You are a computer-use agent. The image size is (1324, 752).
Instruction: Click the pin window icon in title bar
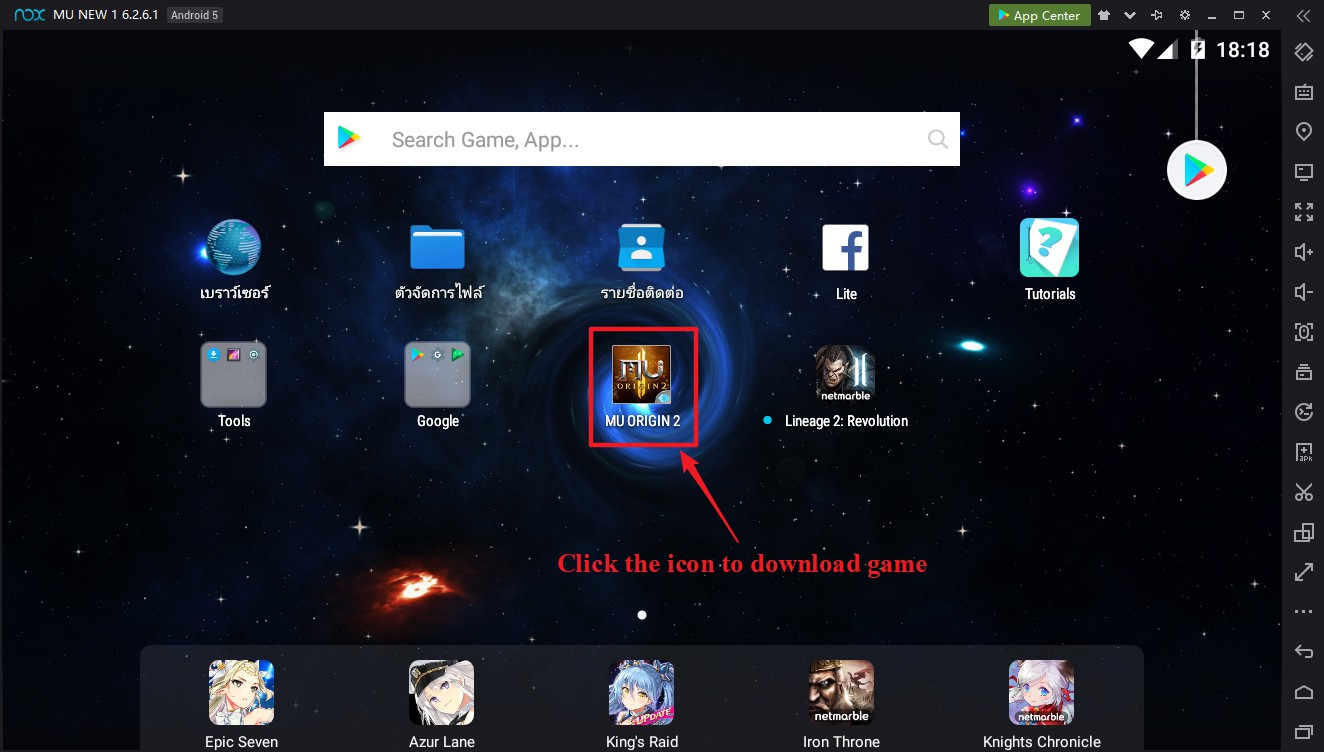coord(1157,15)
